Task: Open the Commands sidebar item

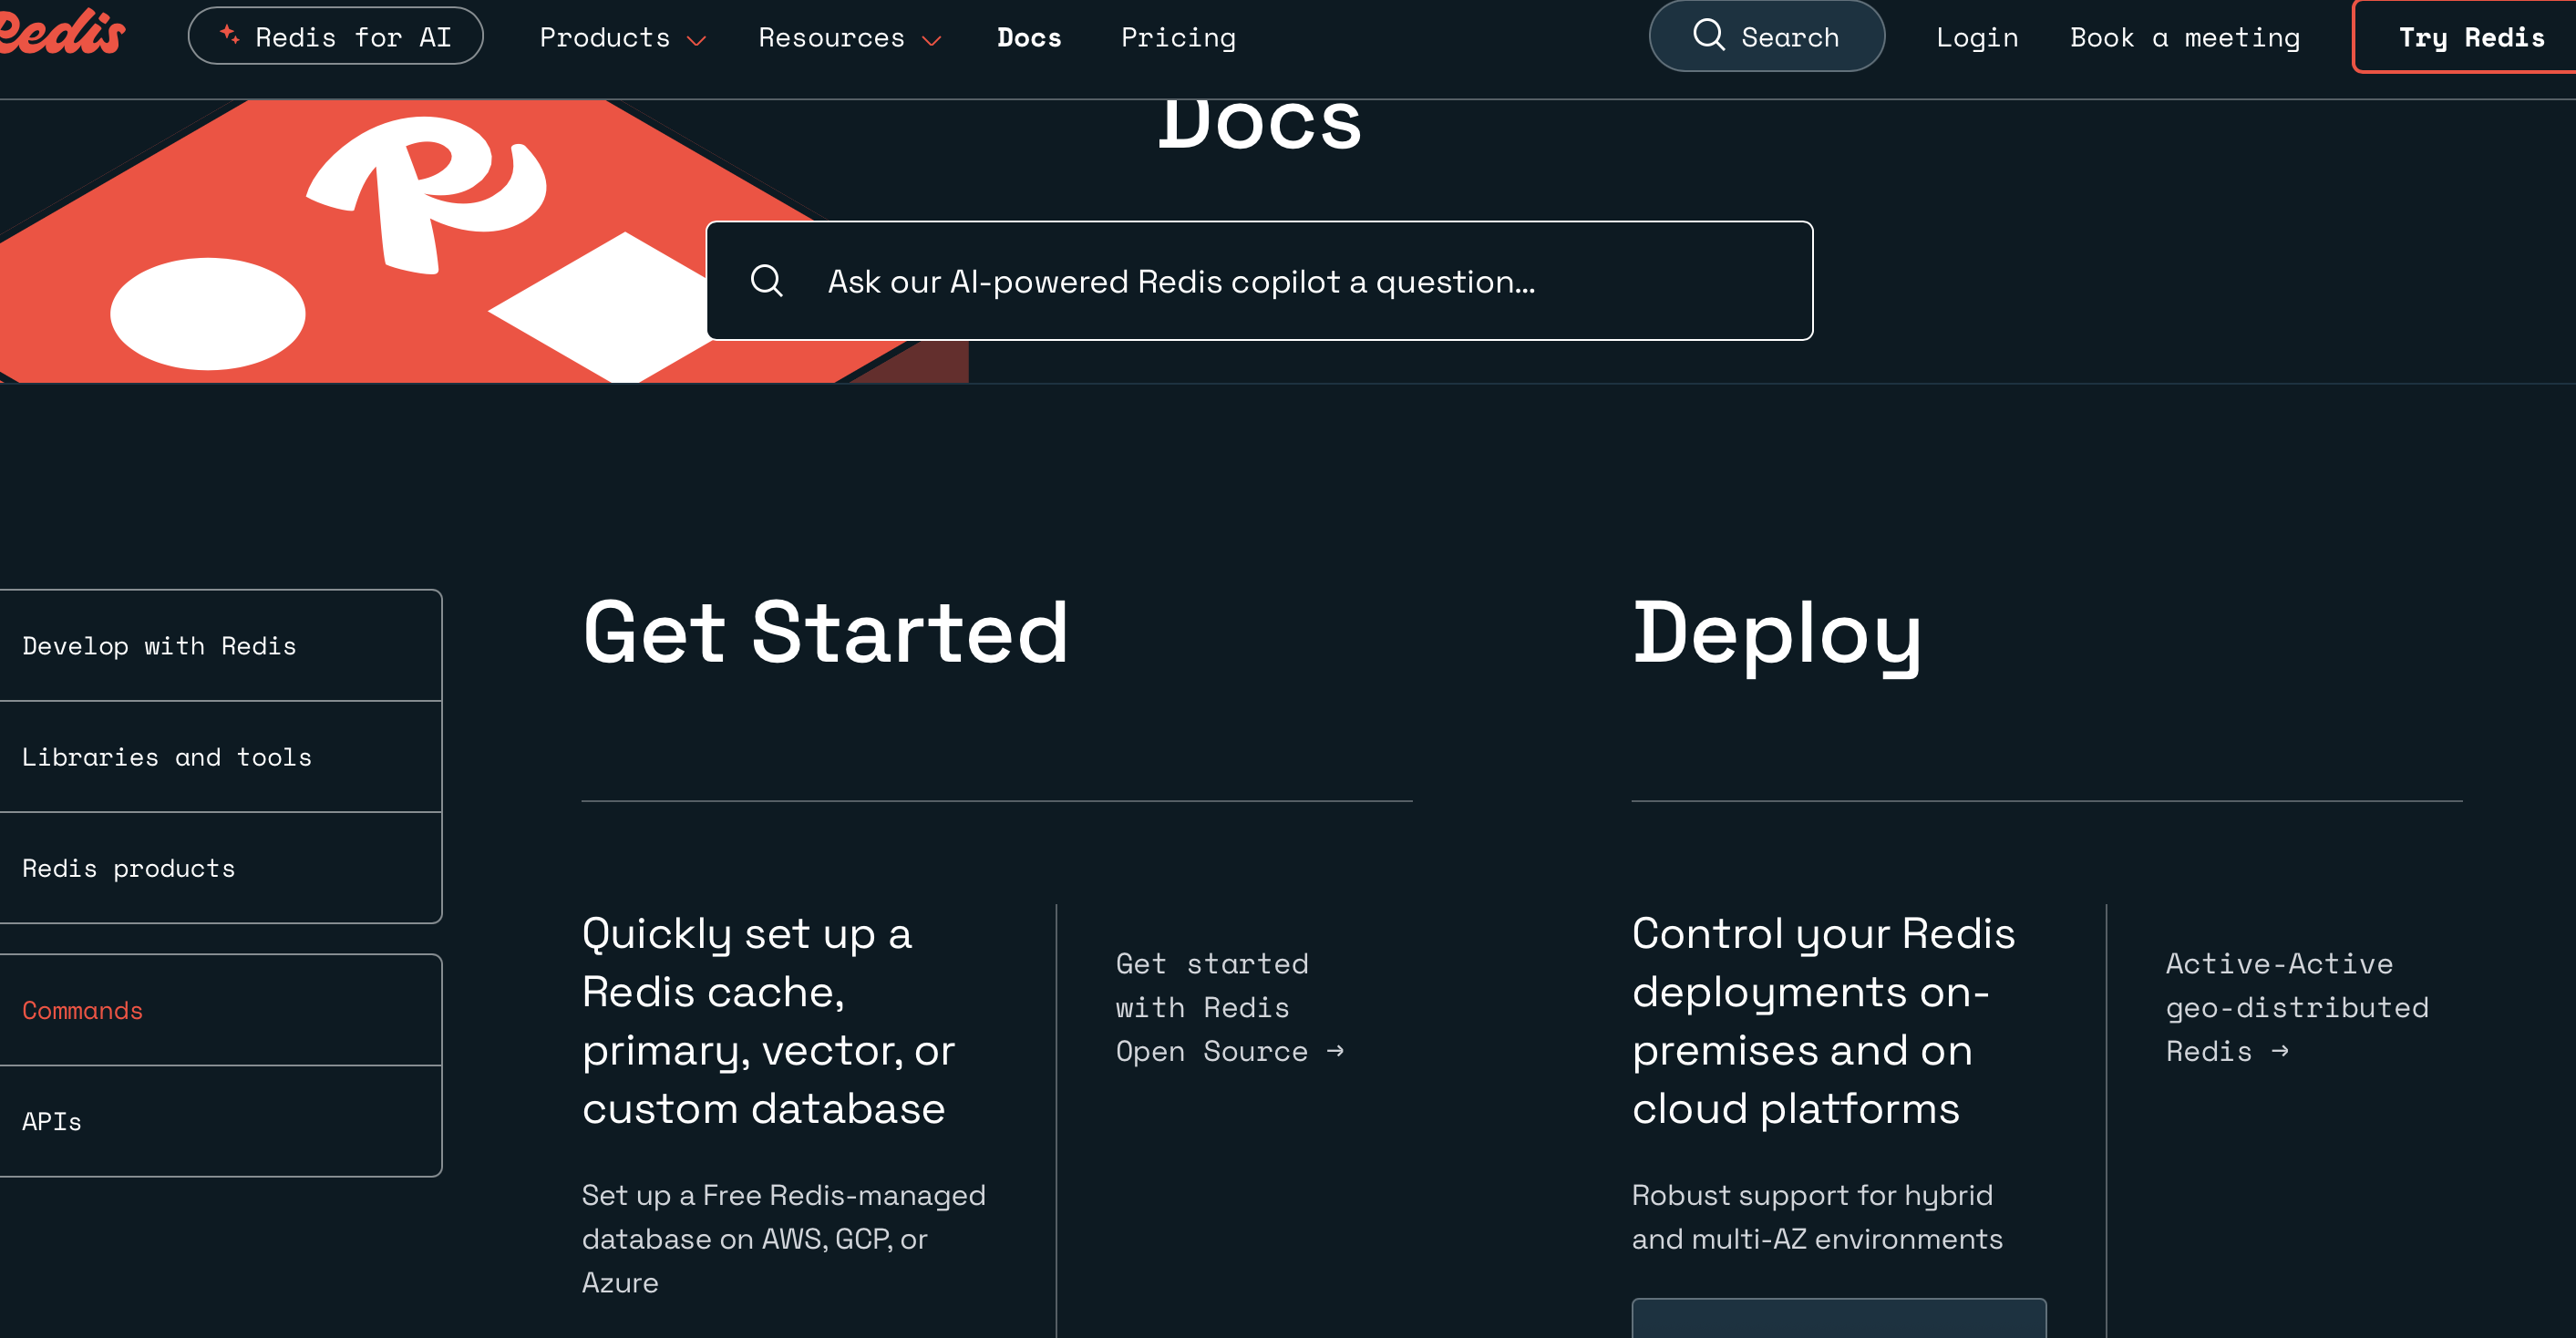Action: pos(83,1010)
